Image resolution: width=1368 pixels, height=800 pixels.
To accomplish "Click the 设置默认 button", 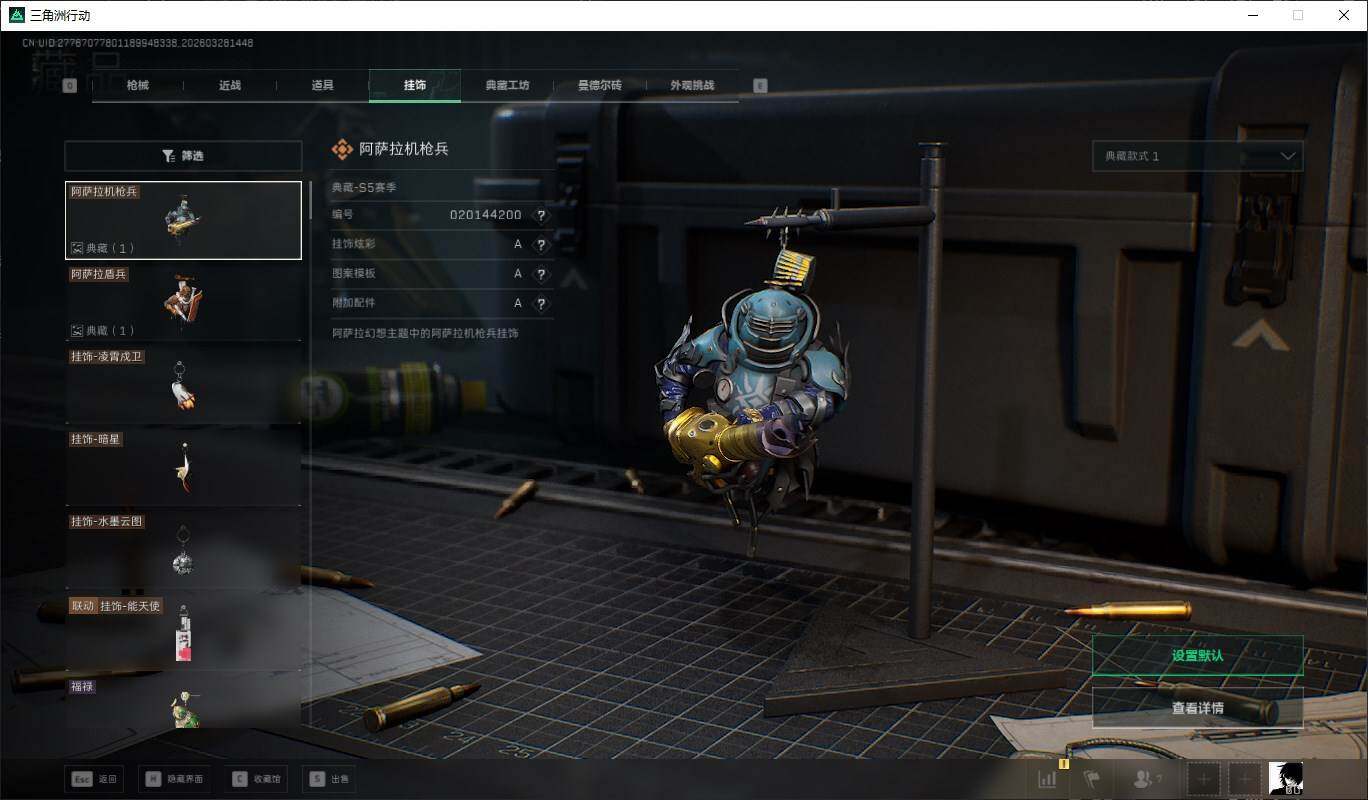I will click(1197, 656).
